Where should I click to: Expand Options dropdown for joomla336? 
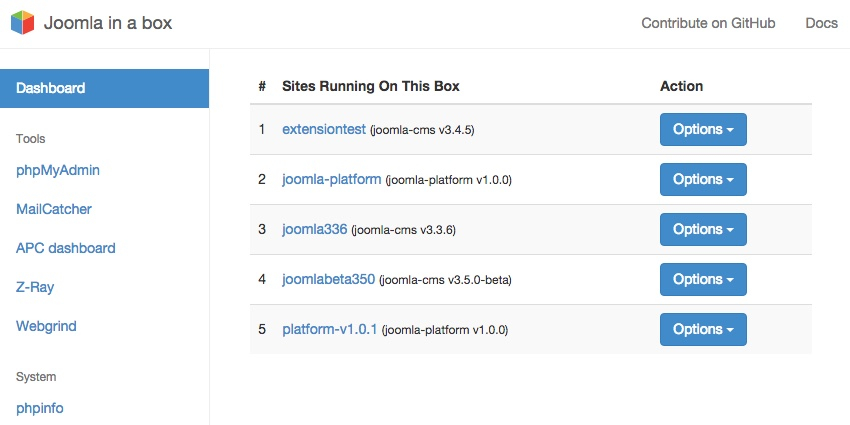[703, 229]
